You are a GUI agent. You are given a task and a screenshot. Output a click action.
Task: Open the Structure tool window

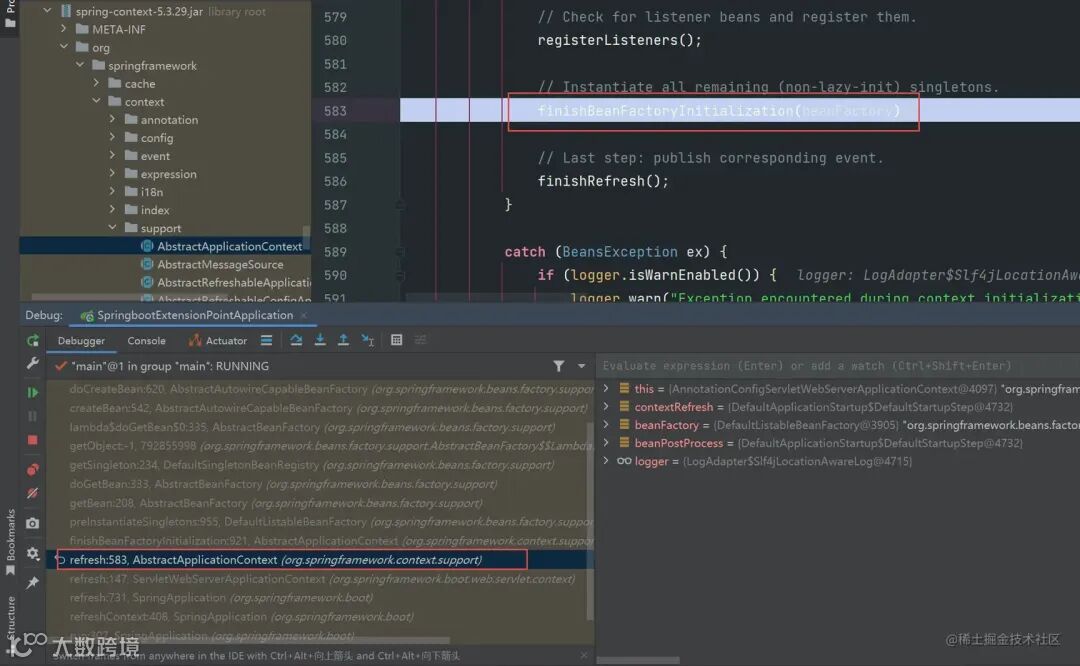10,616
